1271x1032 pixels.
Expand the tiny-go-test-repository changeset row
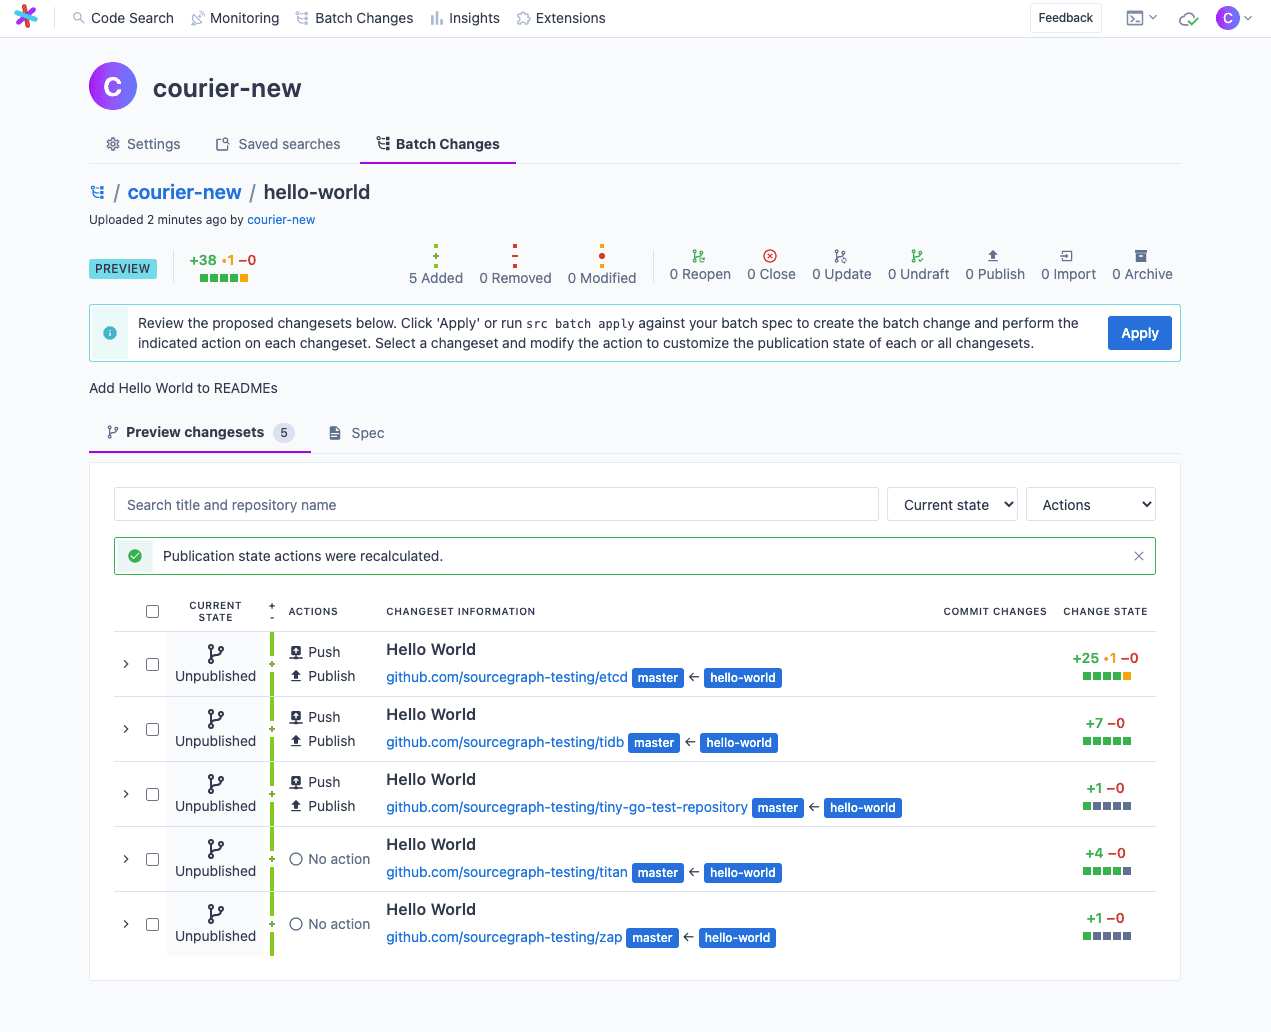126,794
